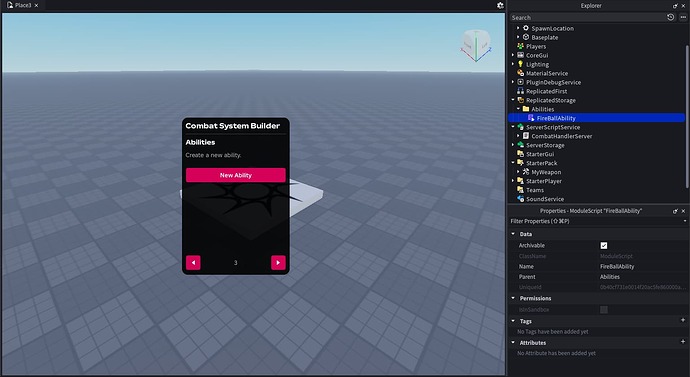Click the MaterialService icon

521,73
